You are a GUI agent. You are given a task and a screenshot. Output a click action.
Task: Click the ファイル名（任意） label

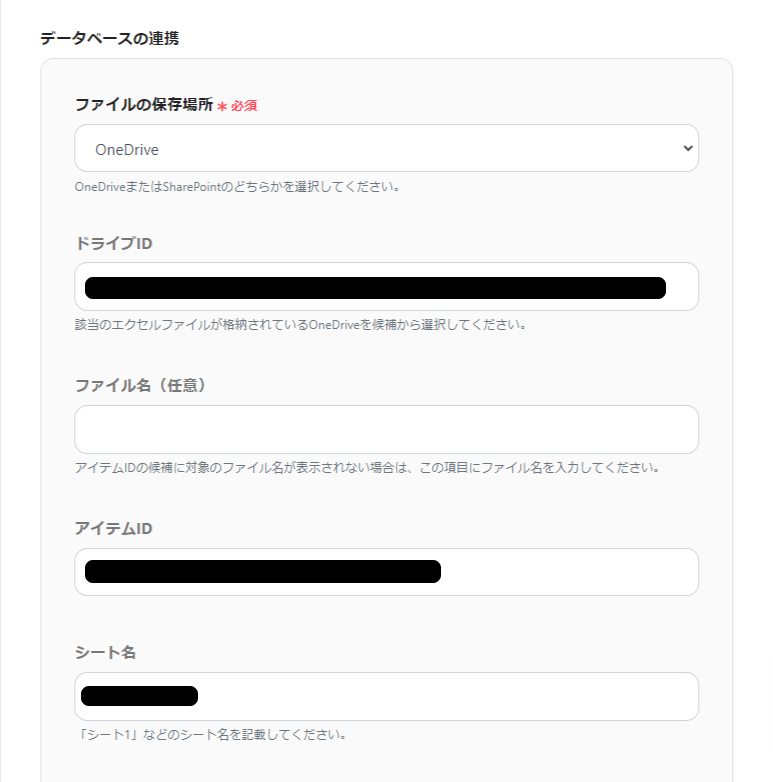(140, 385)
